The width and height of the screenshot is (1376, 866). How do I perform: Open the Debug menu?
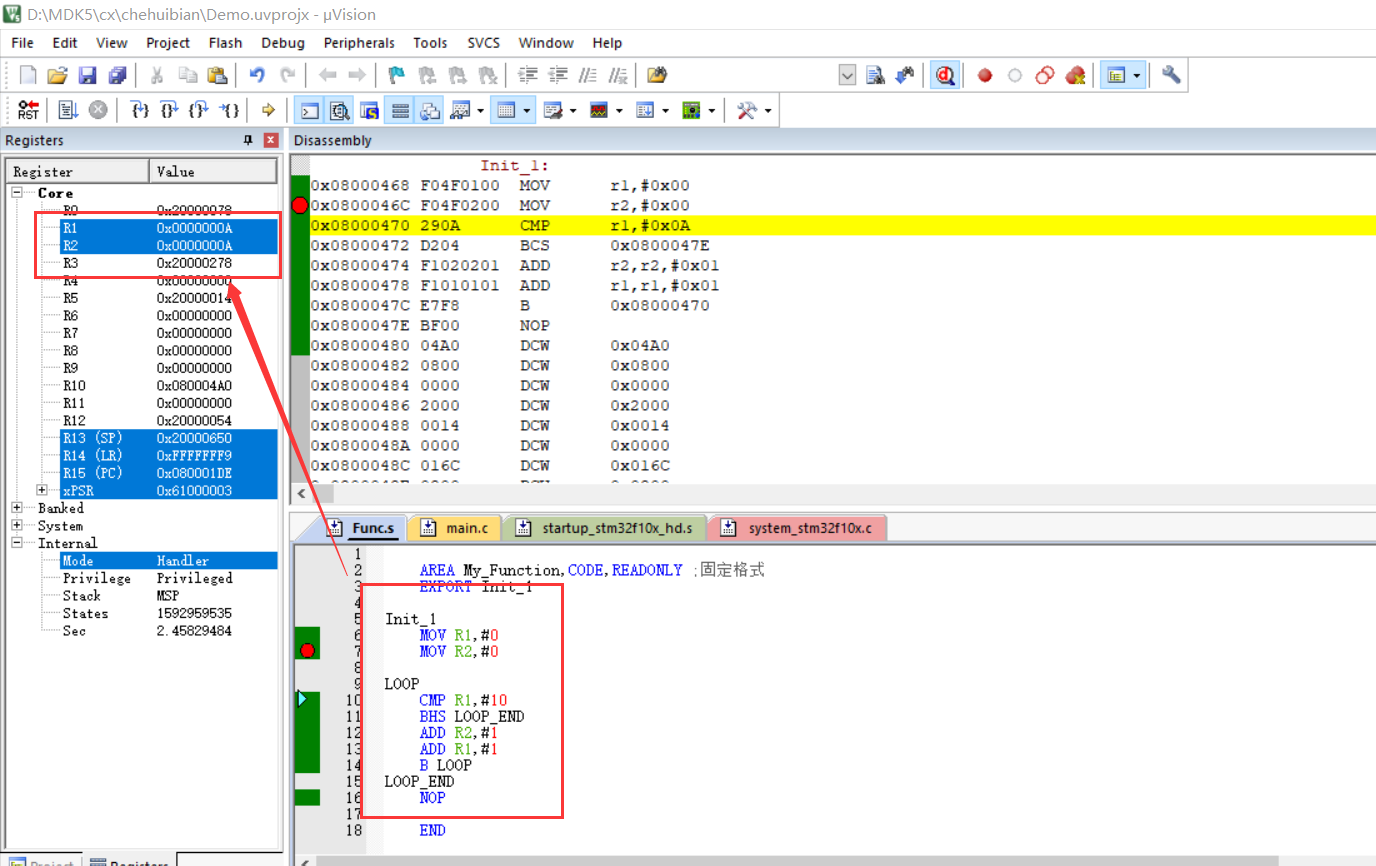click(283, 43)
